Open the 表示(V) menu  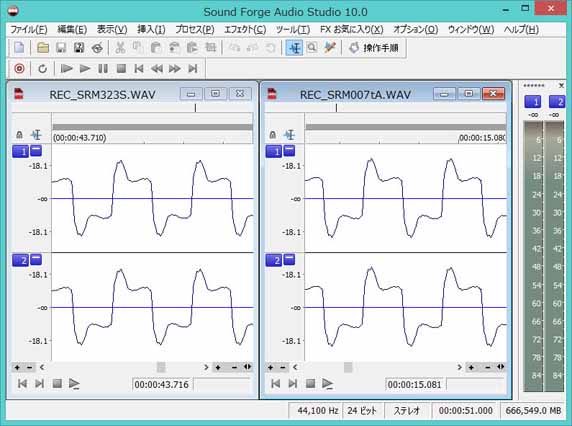[112, 30]
